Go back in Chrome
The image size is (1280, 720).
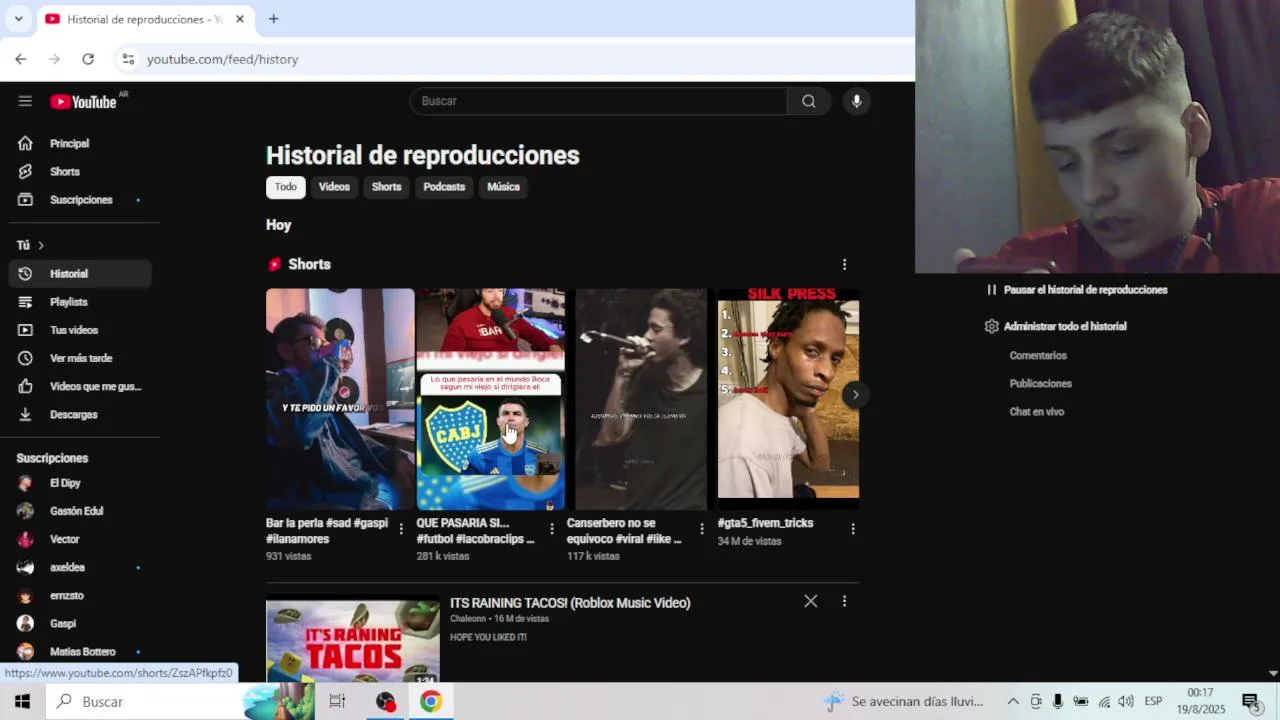pos(21,59)
